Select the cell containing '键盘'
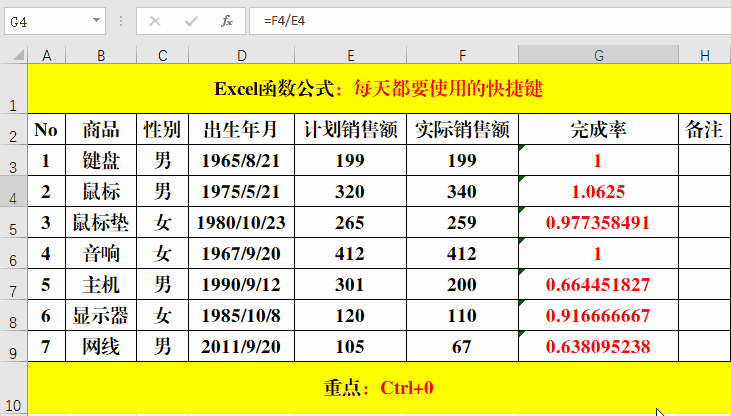Viewport: 731px width, 416px height. coord(101,160)
